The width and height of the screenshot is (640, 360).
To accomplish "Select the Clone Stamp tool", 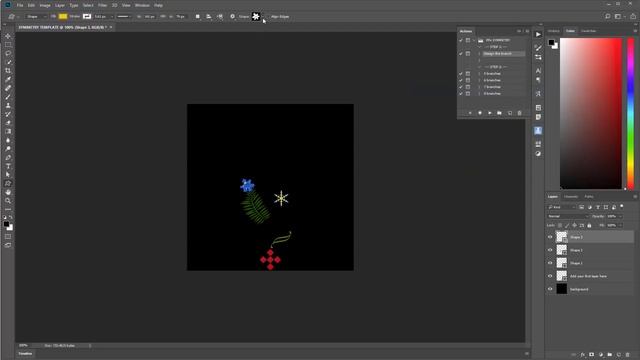I will tap(8, 105).
